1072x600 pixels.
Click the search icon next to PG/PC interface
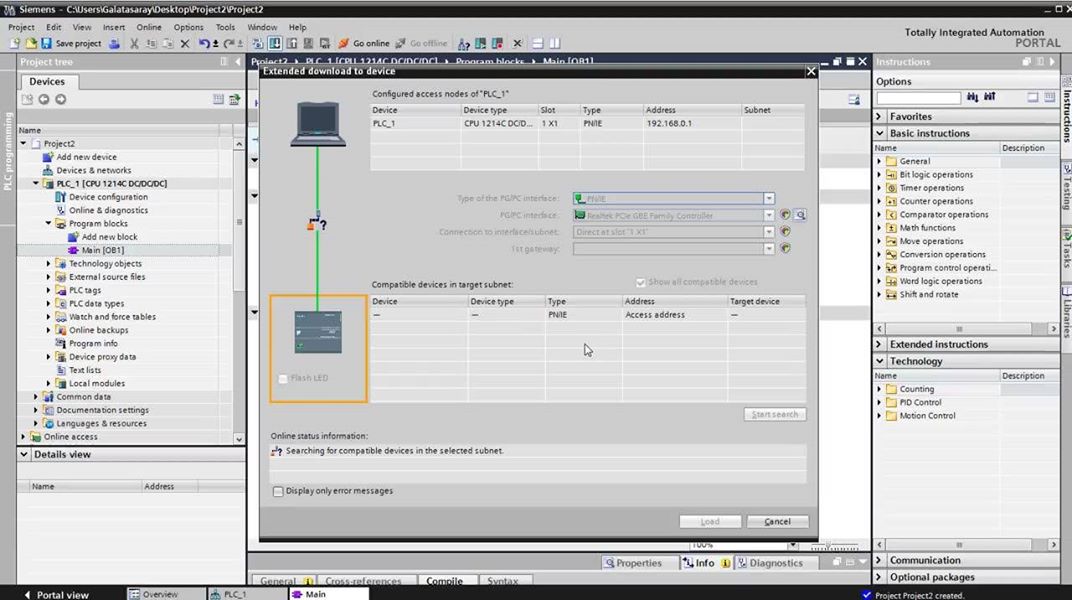tap(801, 215)
